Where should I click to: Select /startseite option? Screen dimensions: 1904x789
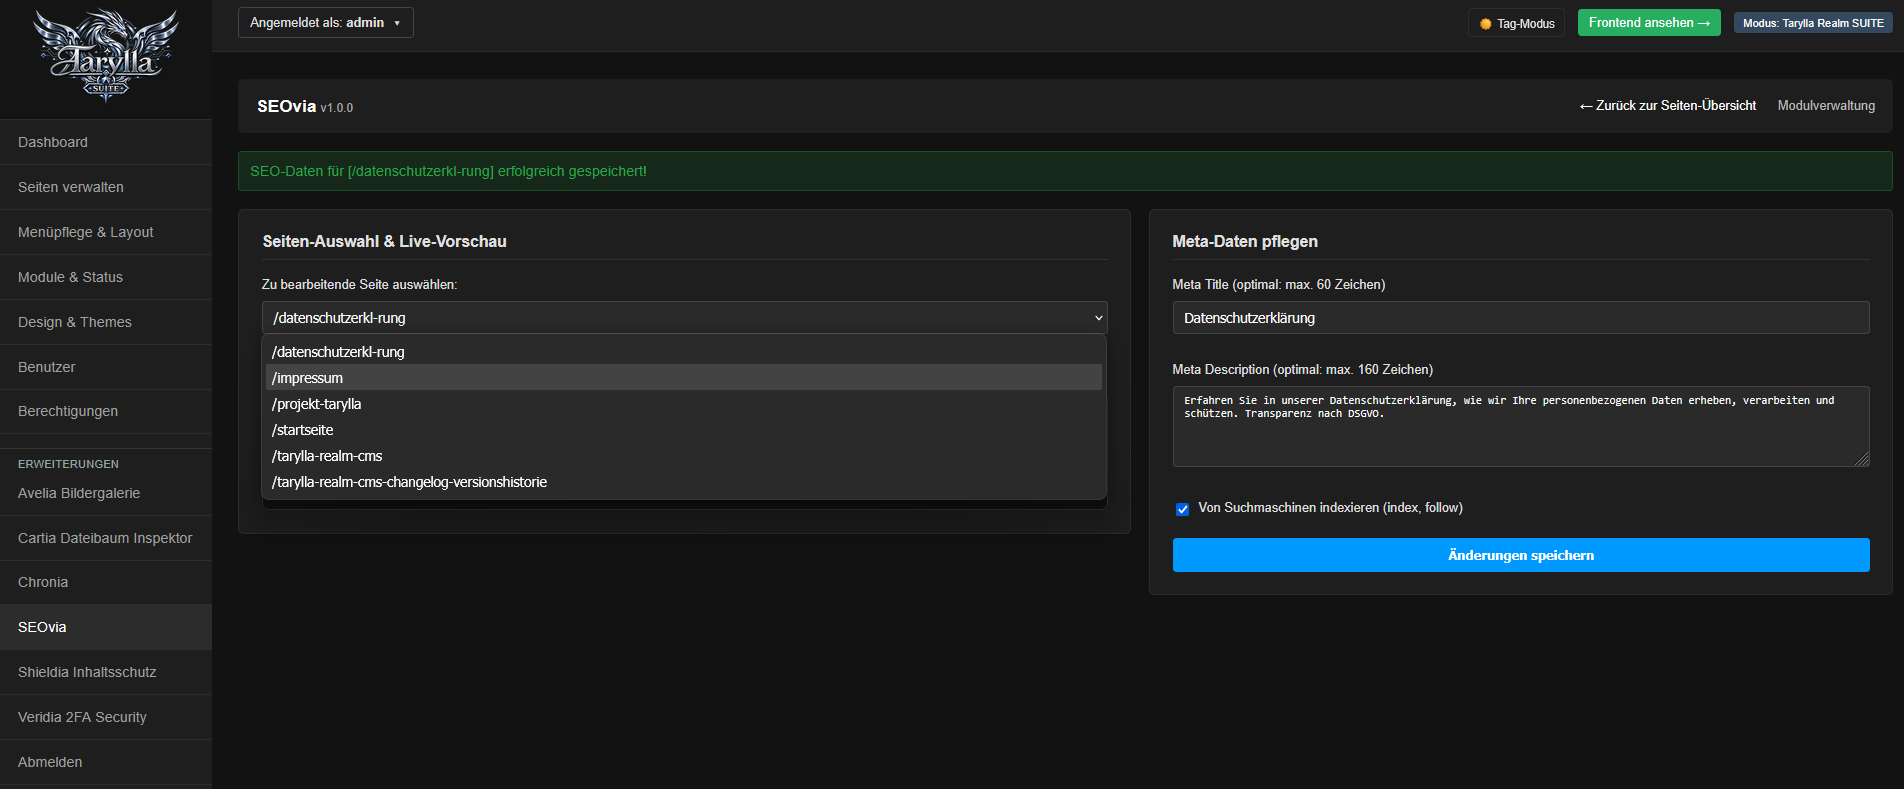tap(684, 430)
